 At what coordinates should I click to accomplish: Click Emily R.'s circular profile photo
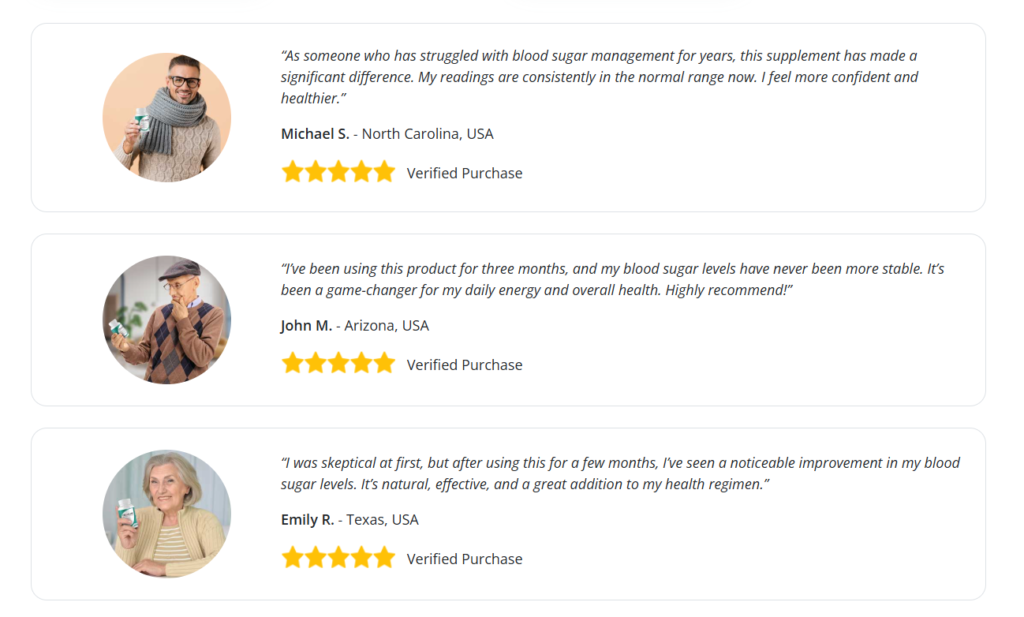coord(167,513)
